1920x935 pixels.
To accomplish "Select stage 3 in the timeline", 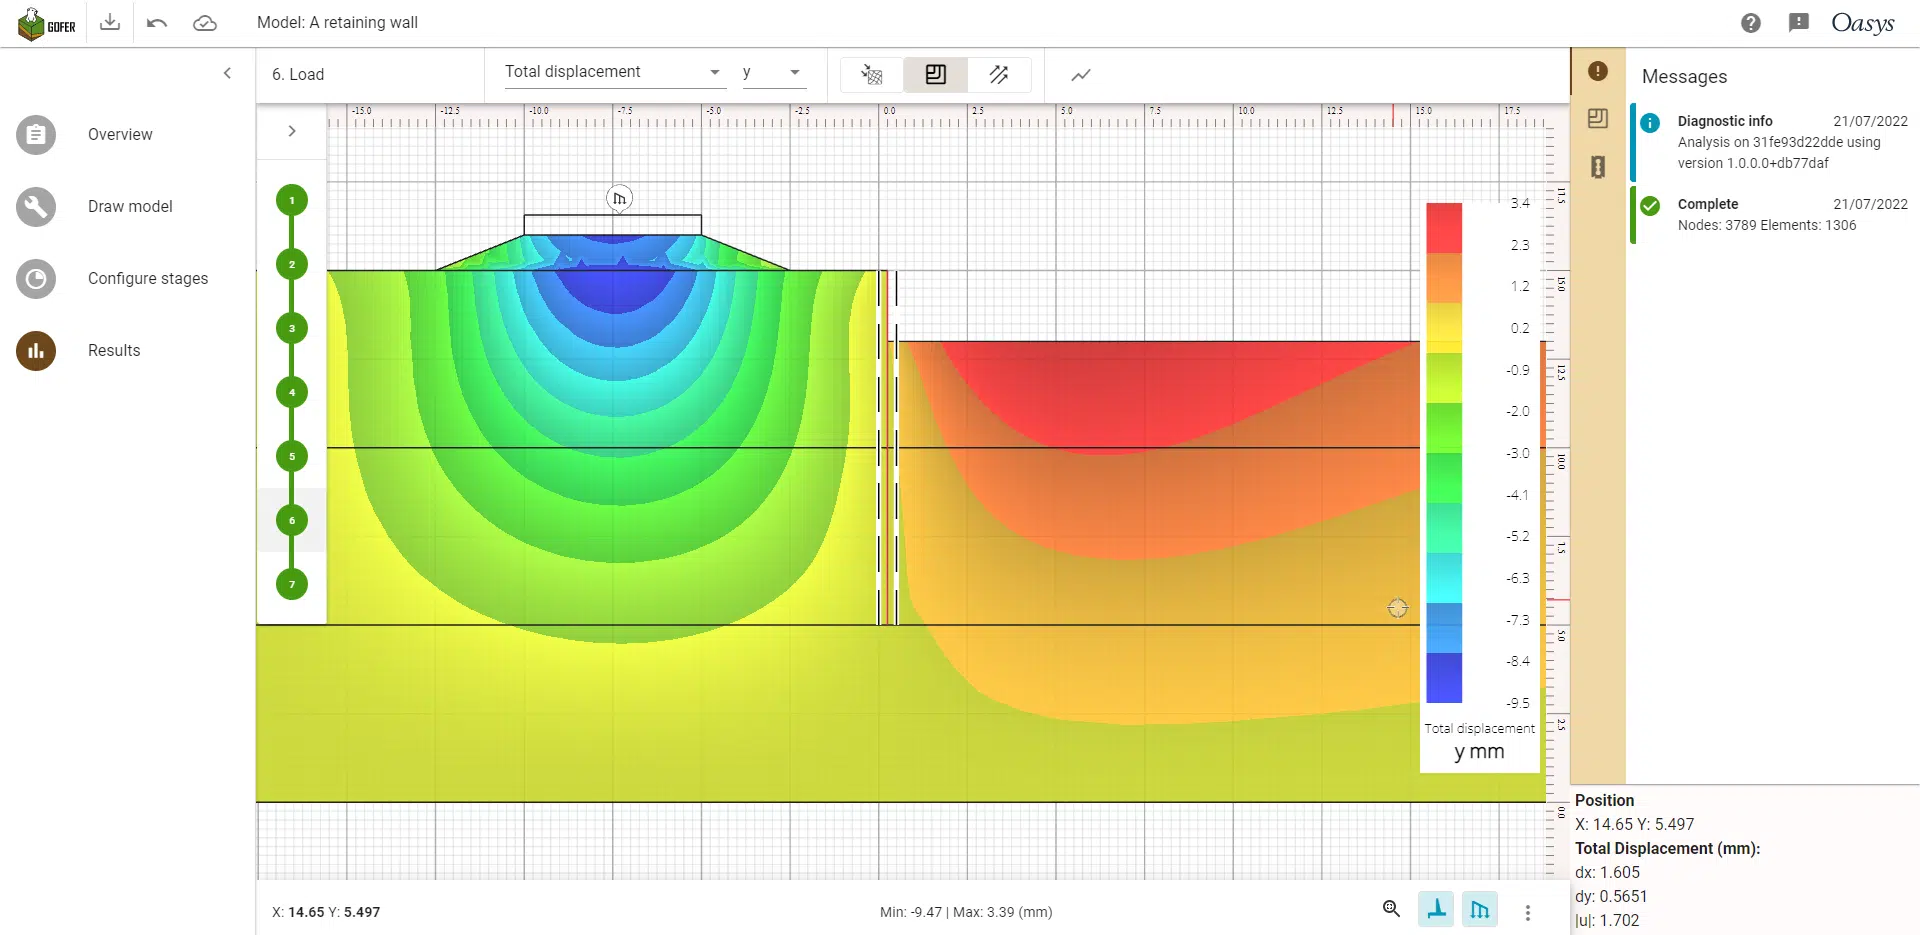I will [x=292, y=328].
